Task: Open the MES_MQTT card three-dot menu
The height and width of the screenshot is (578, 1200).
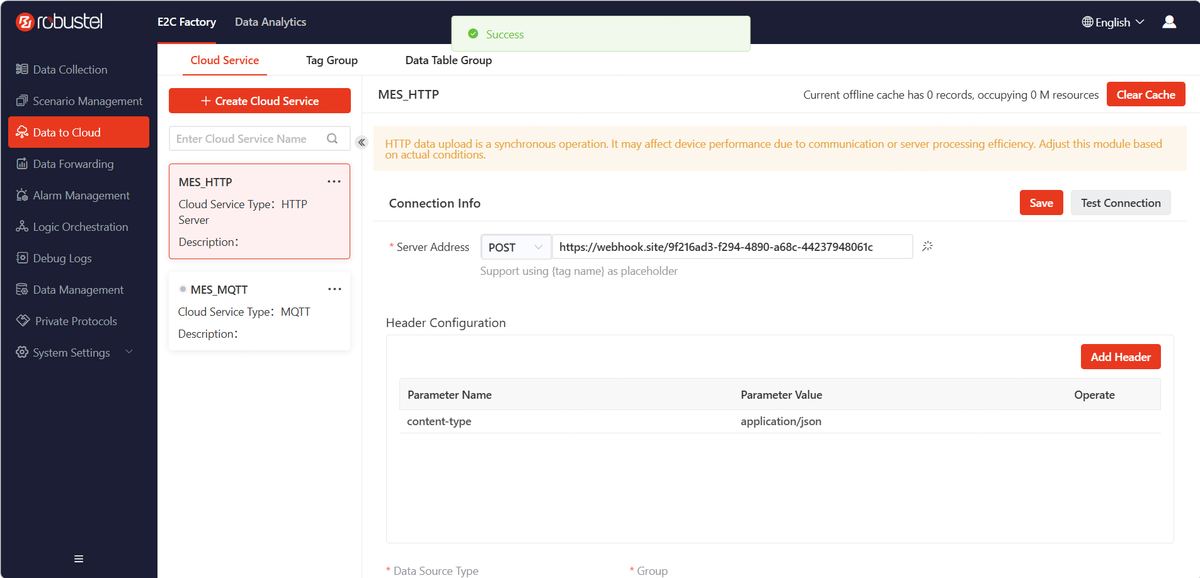Action: tap(334, 289)
